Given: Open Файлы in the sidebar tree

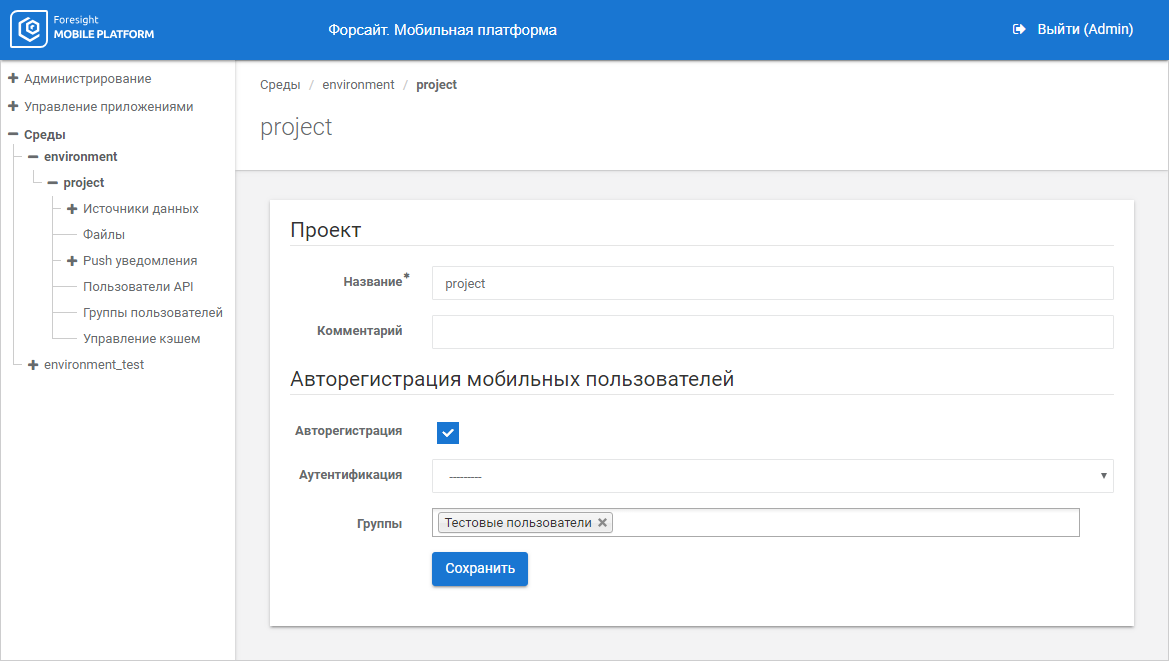Looking at the screenshot, I should tap(104, 235).
